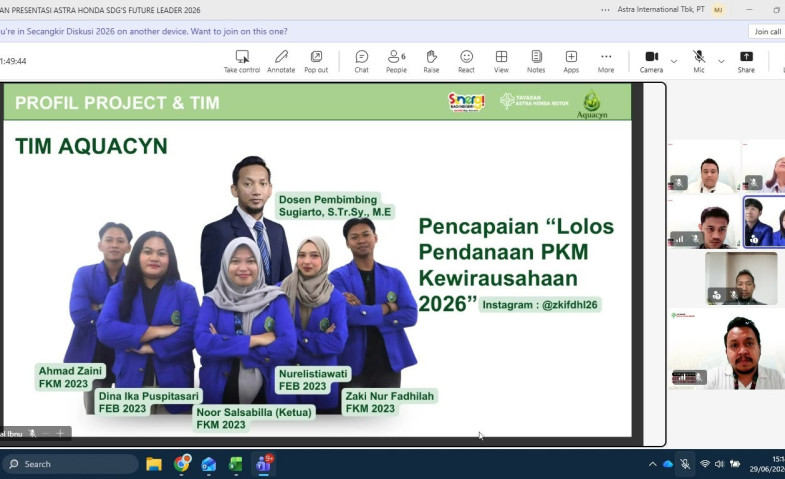The height and width of the screenshot is (479, 785).
Task: Select top-left participant video in white shirt
Action: tap(704, 167)
